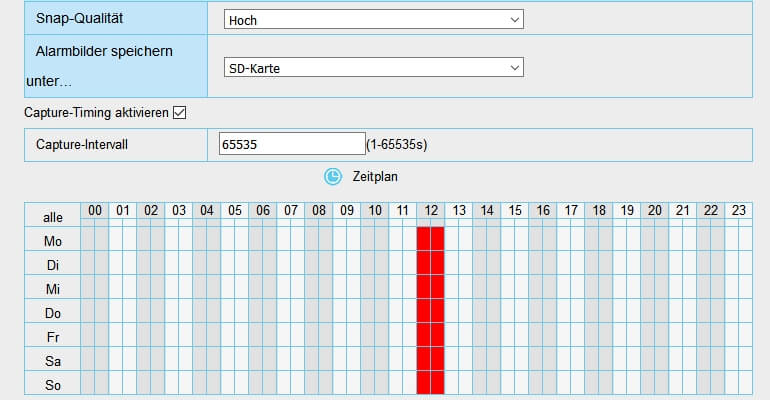The height and width of the screenshot is (400, 770).
Task: Select the Sa row label
Action: click(x=52, y=360)
